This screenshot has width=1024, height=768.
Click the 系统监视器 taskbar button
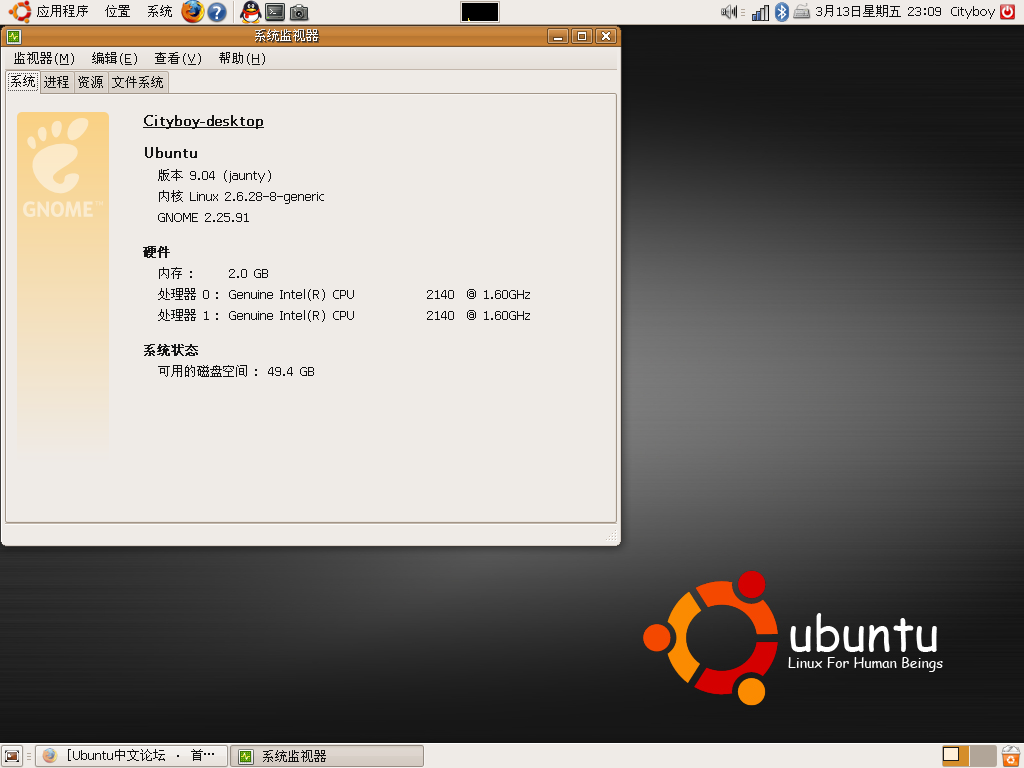(x=327, y=756)
